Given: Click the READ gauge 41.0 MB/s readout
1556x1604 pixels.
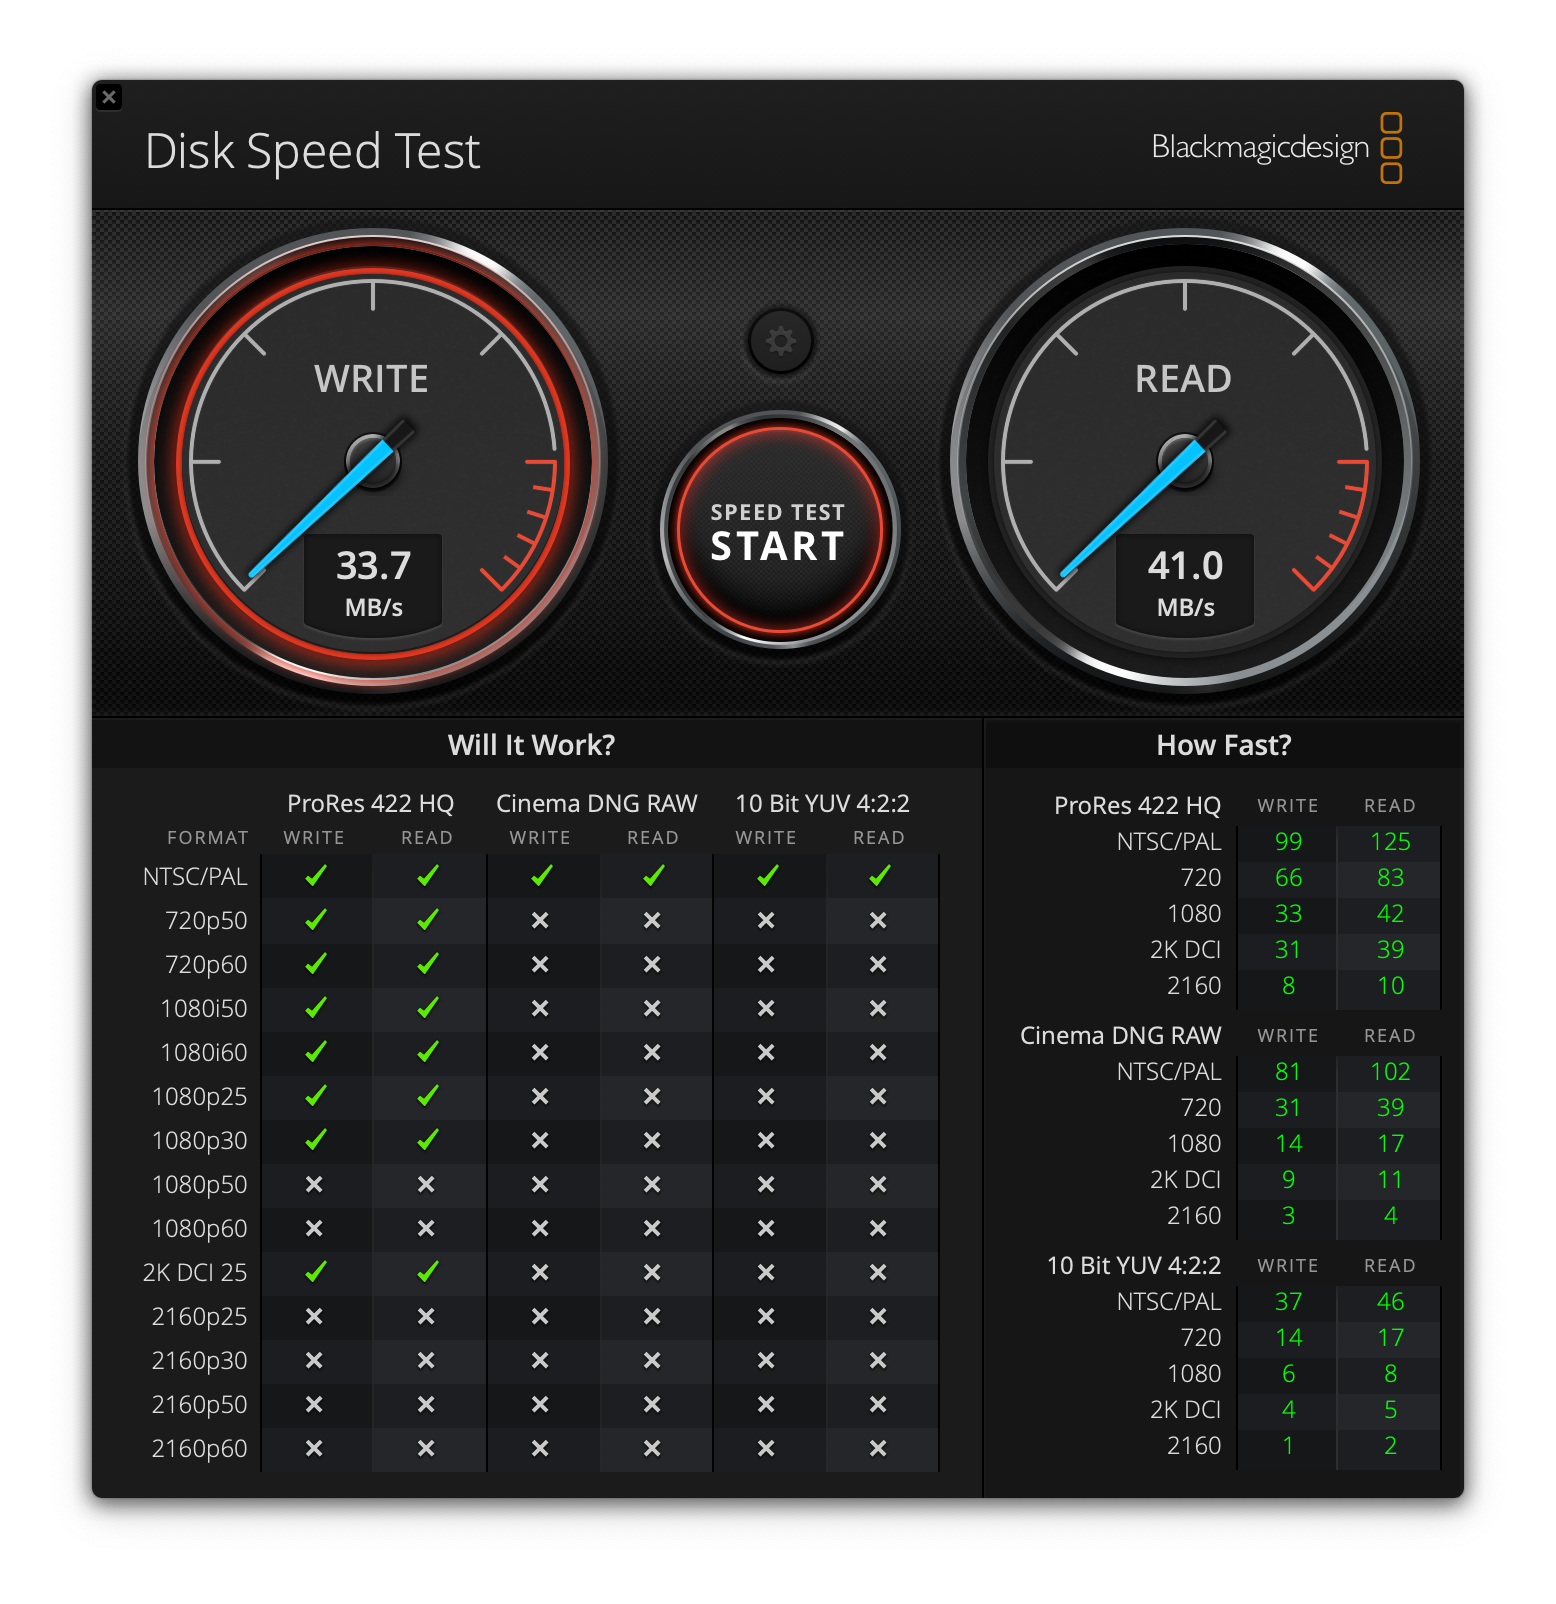Looking at the screenshot, I should [1185, 583].
